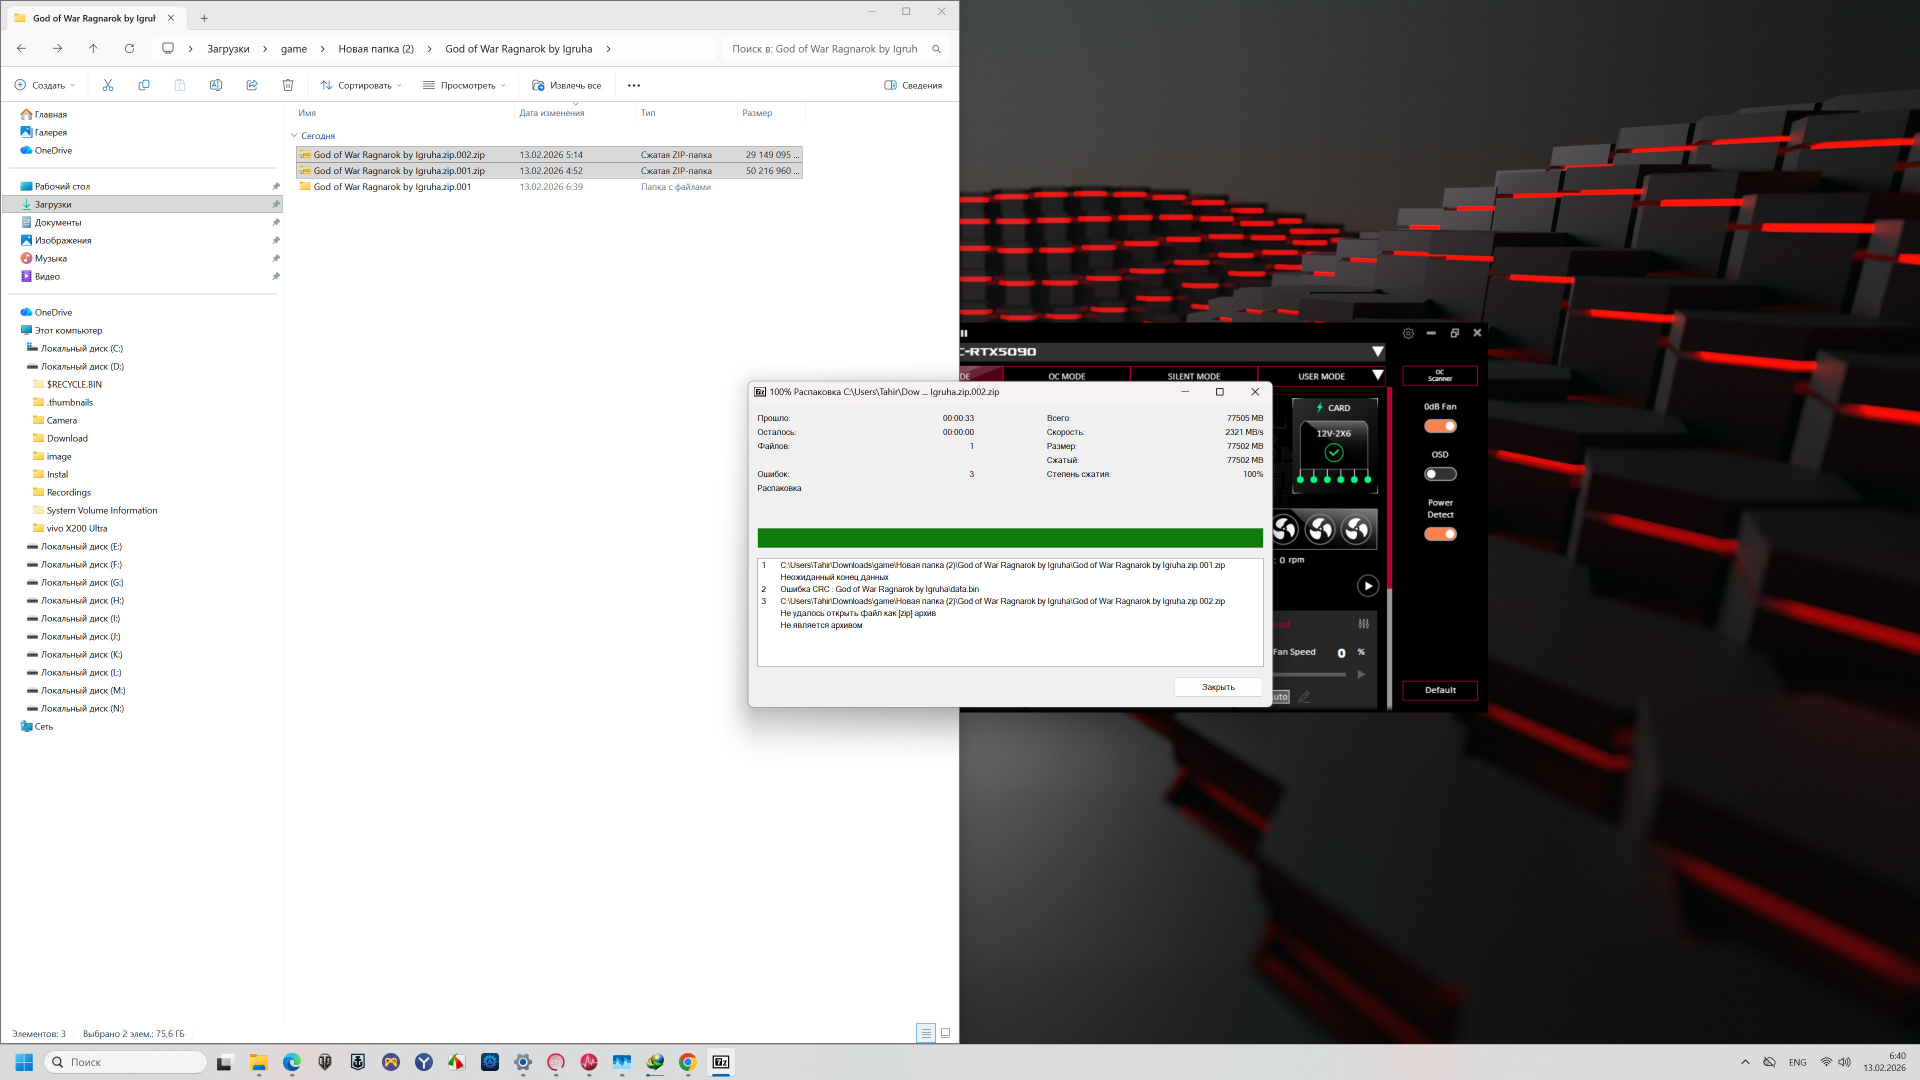Collapse the Сегодня group in file list
The height and width of the screenshot is (1080, 1920).
tap(295, 136)
